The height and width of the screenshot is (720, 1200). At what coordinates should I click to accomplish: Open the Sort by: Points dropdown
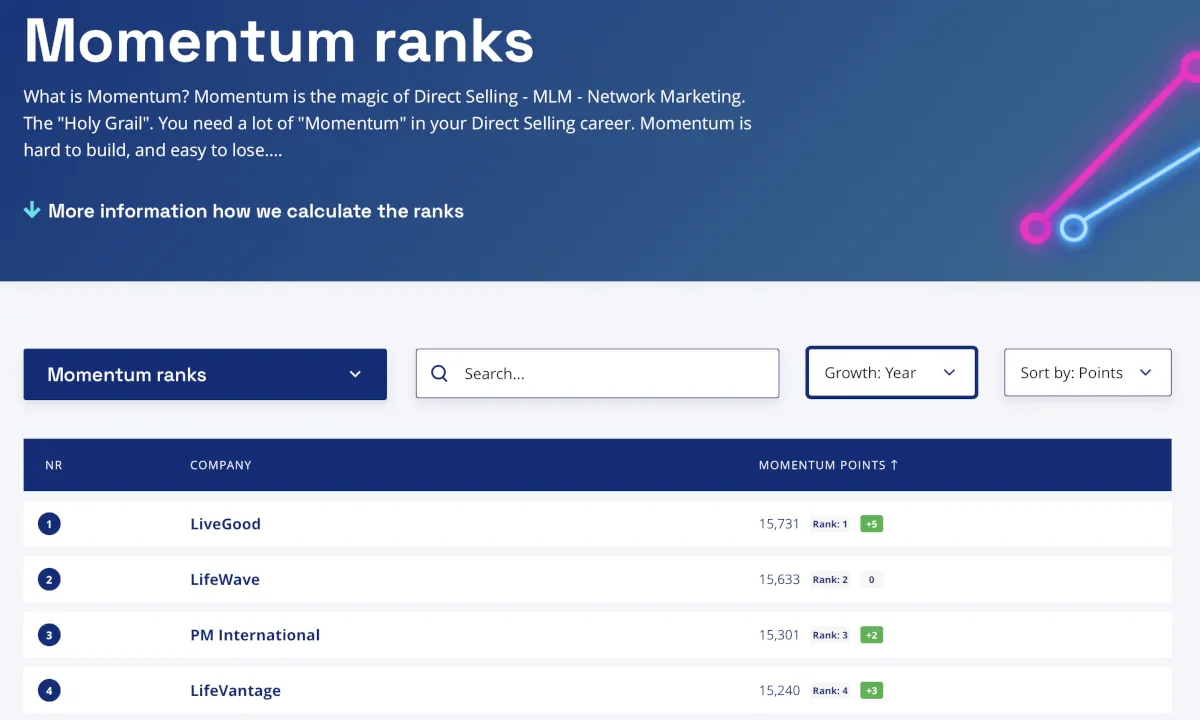click(x=1087, y=373)
